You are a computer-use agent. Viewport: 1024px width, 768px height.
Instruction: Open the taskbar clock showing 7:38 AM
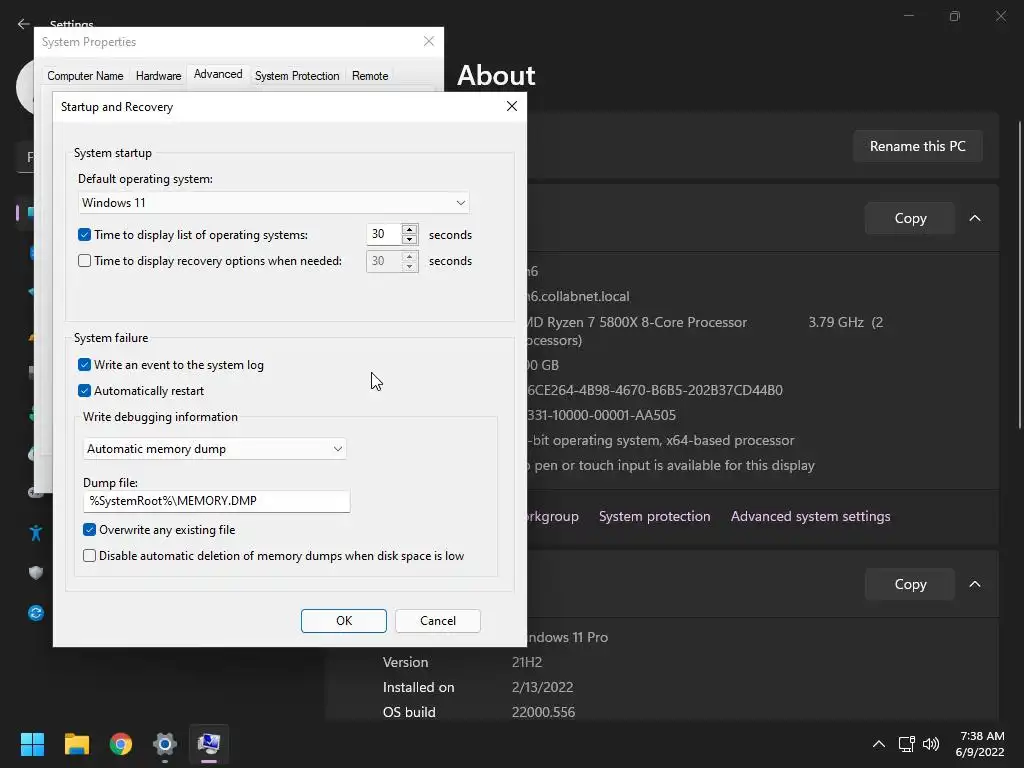point(980,744)
